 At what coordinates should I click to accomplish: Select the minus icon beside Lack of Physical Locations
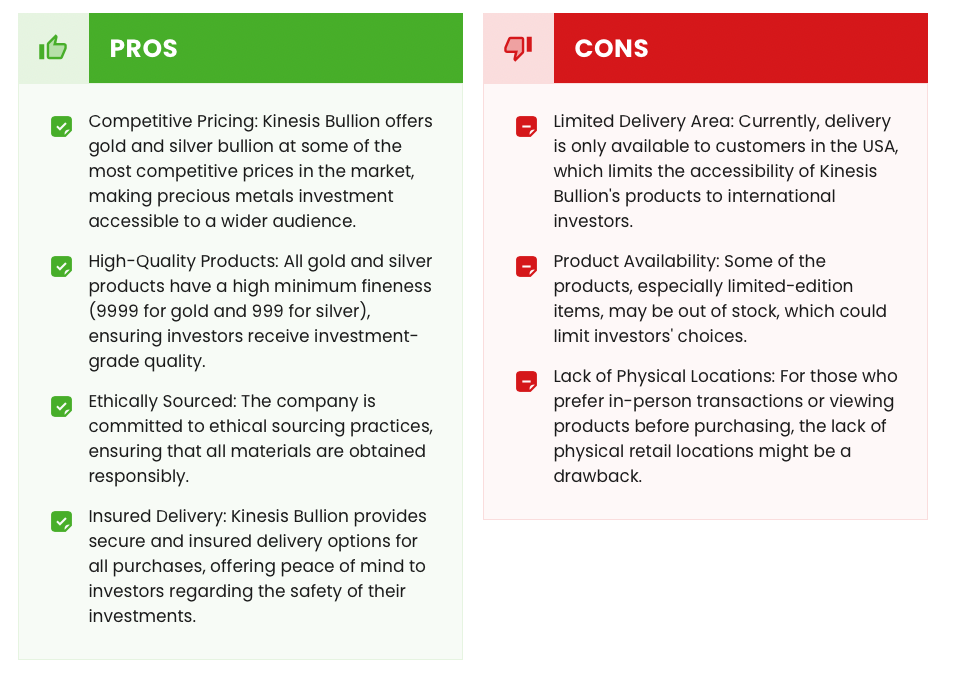(x=526, y=381)
